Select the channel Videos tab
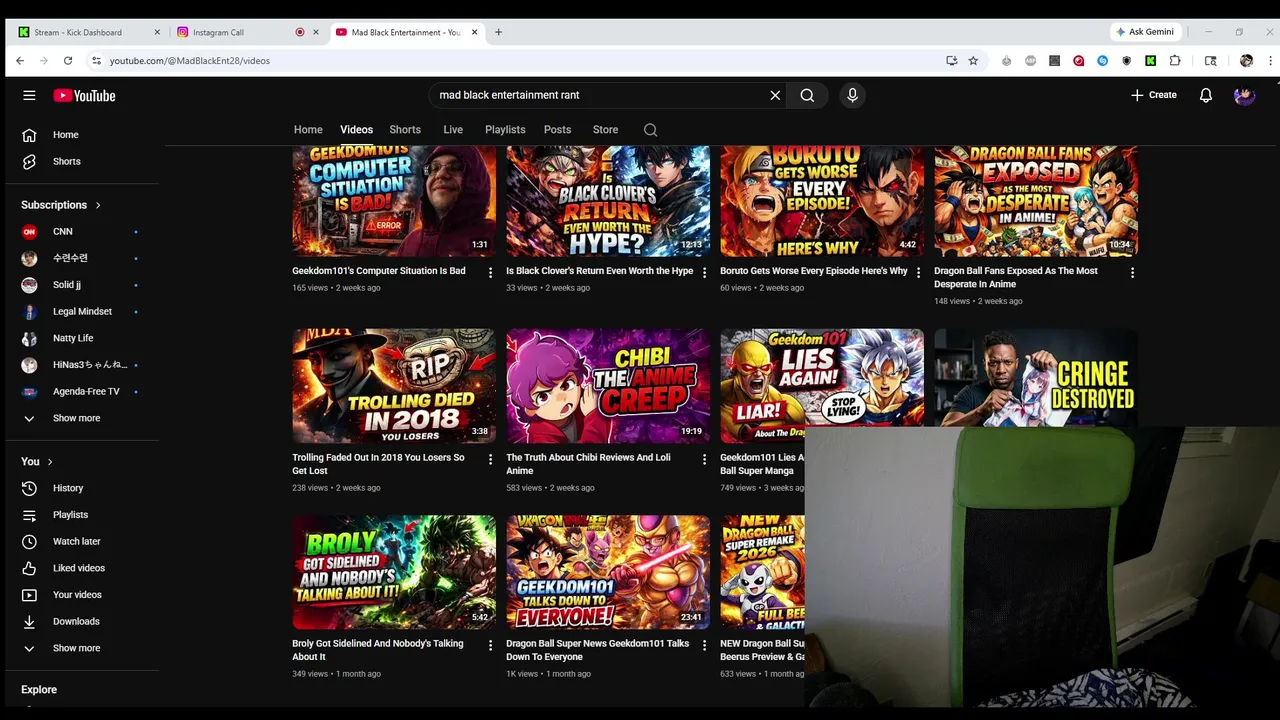Screen dimensions: 1280x720 (x=356, y=130)
